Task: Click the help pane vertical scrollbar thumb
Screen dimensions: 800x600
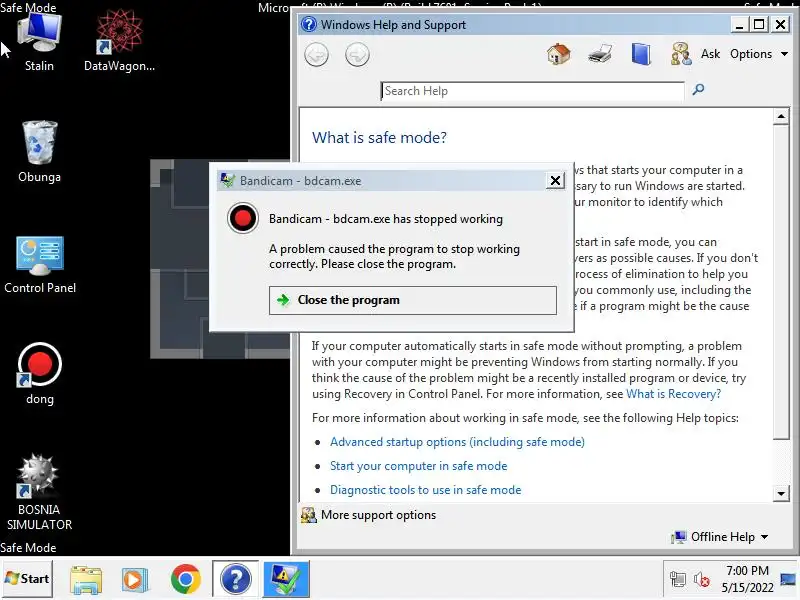Action: pyautogui.click(x=781, y=282)
